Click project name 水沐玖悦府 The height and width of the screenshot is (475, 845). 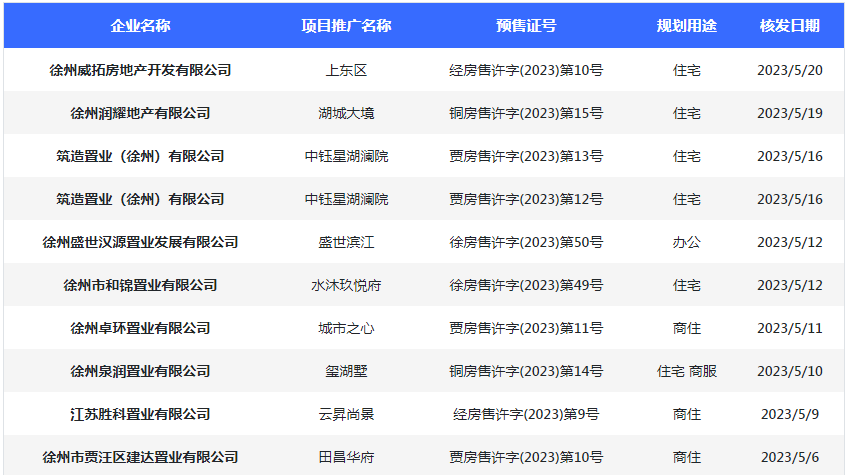[346, 285]
